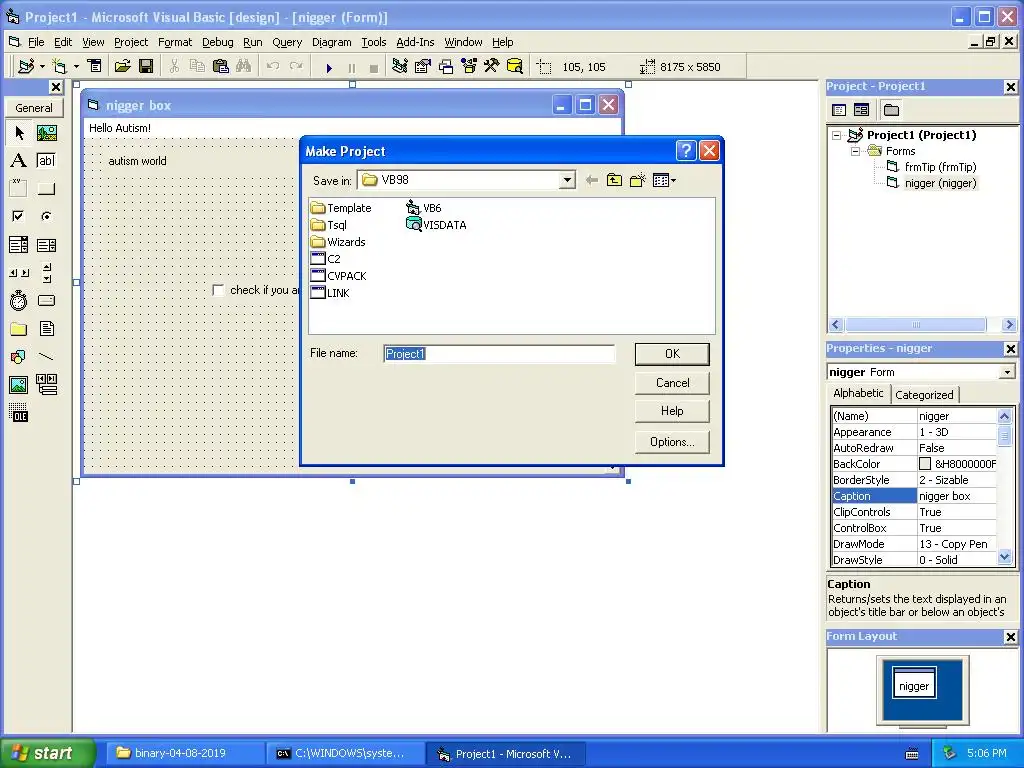Switch to the Categorized tab

pyautogui.click(x=923, y=394)
